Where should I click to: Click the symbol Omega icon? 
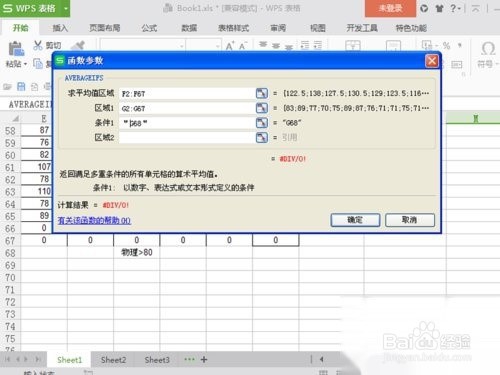point(488,48)
